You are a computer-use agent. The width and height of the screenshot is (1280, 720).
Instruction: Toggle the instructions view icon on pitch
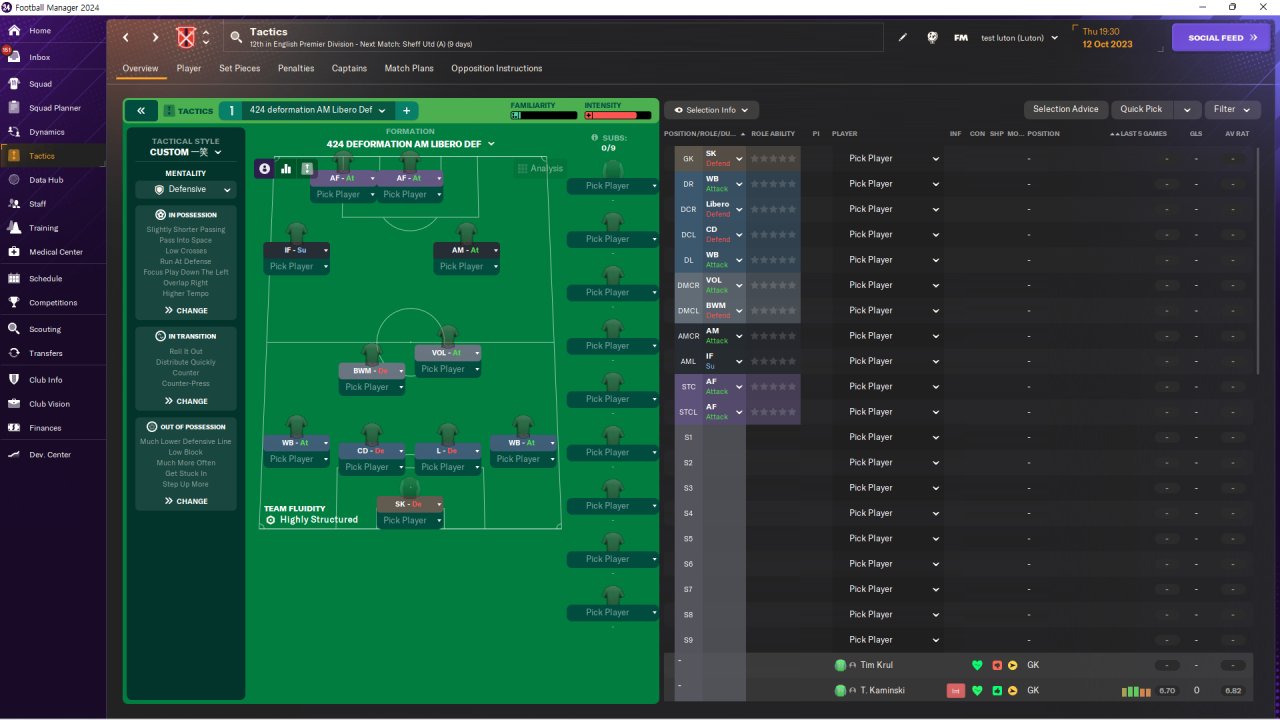(307, 169)
